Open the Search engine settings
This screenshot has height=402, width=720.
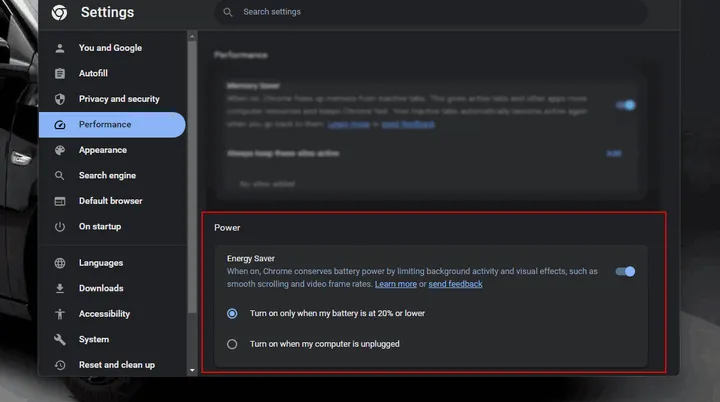[107, 176]
